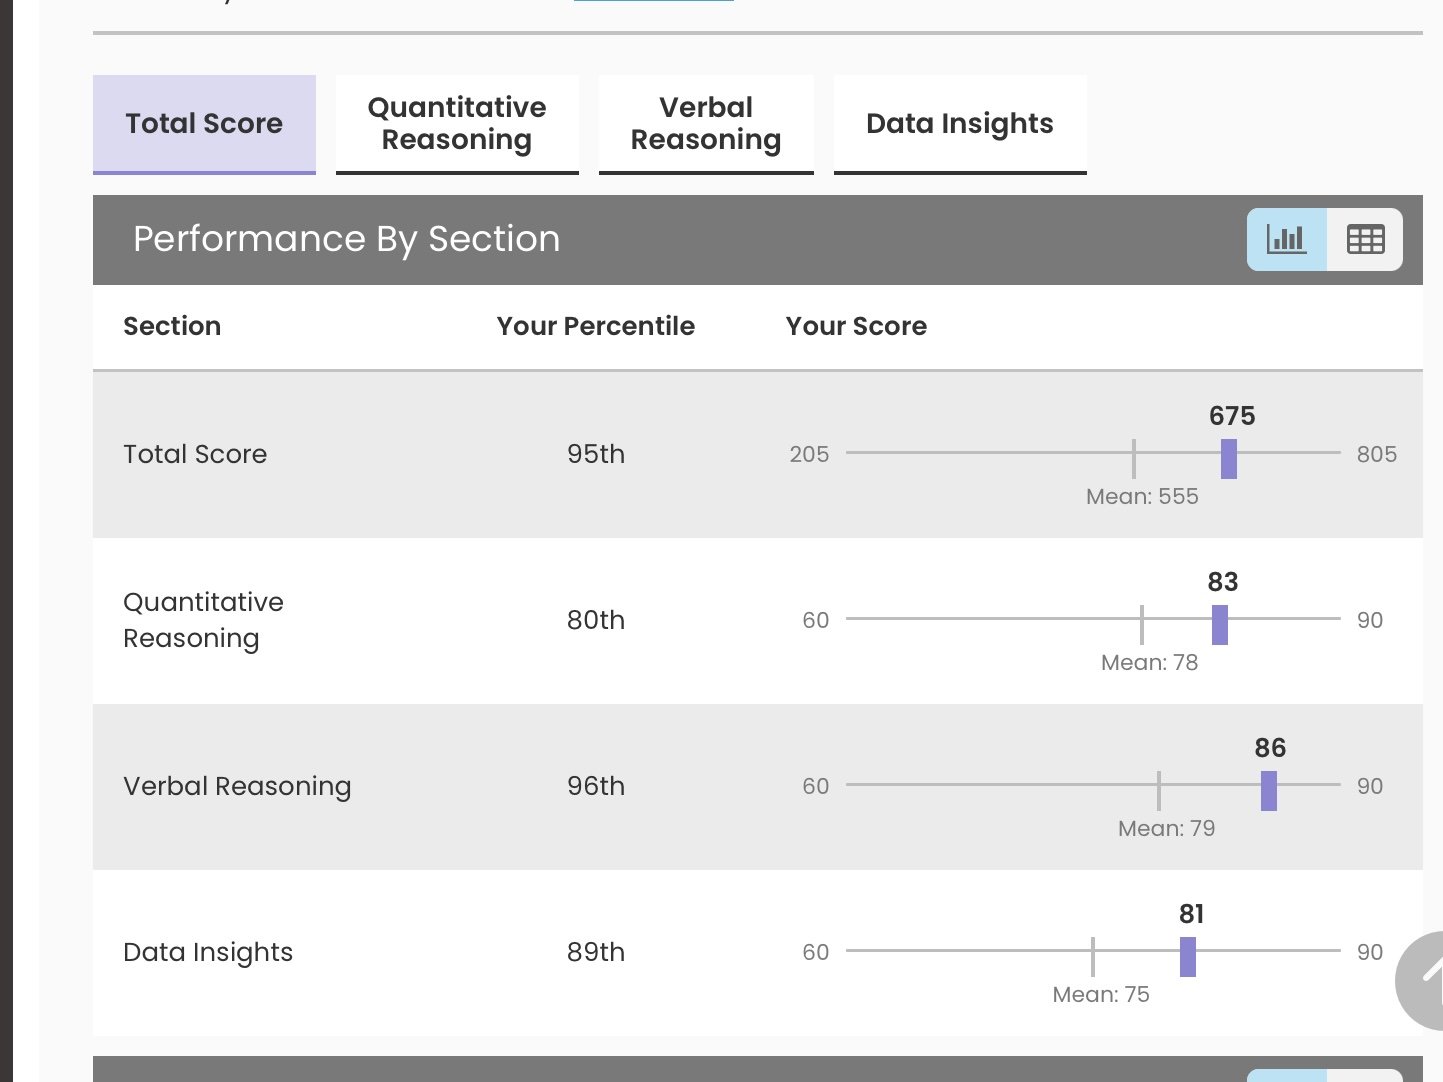The image size is (1443, 1082).
Task: Click the Mean: 555 tick mark
Action: click(x=1134, y=458)
